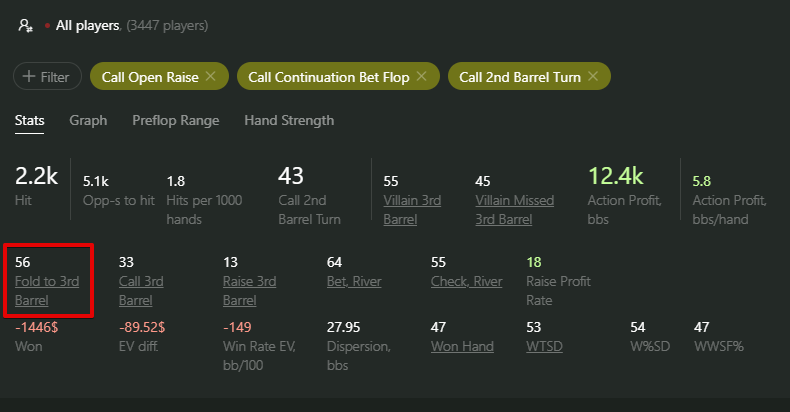
Task: Remove Call Continuation Bet Flop filter
Action: (x=421, y=76)
